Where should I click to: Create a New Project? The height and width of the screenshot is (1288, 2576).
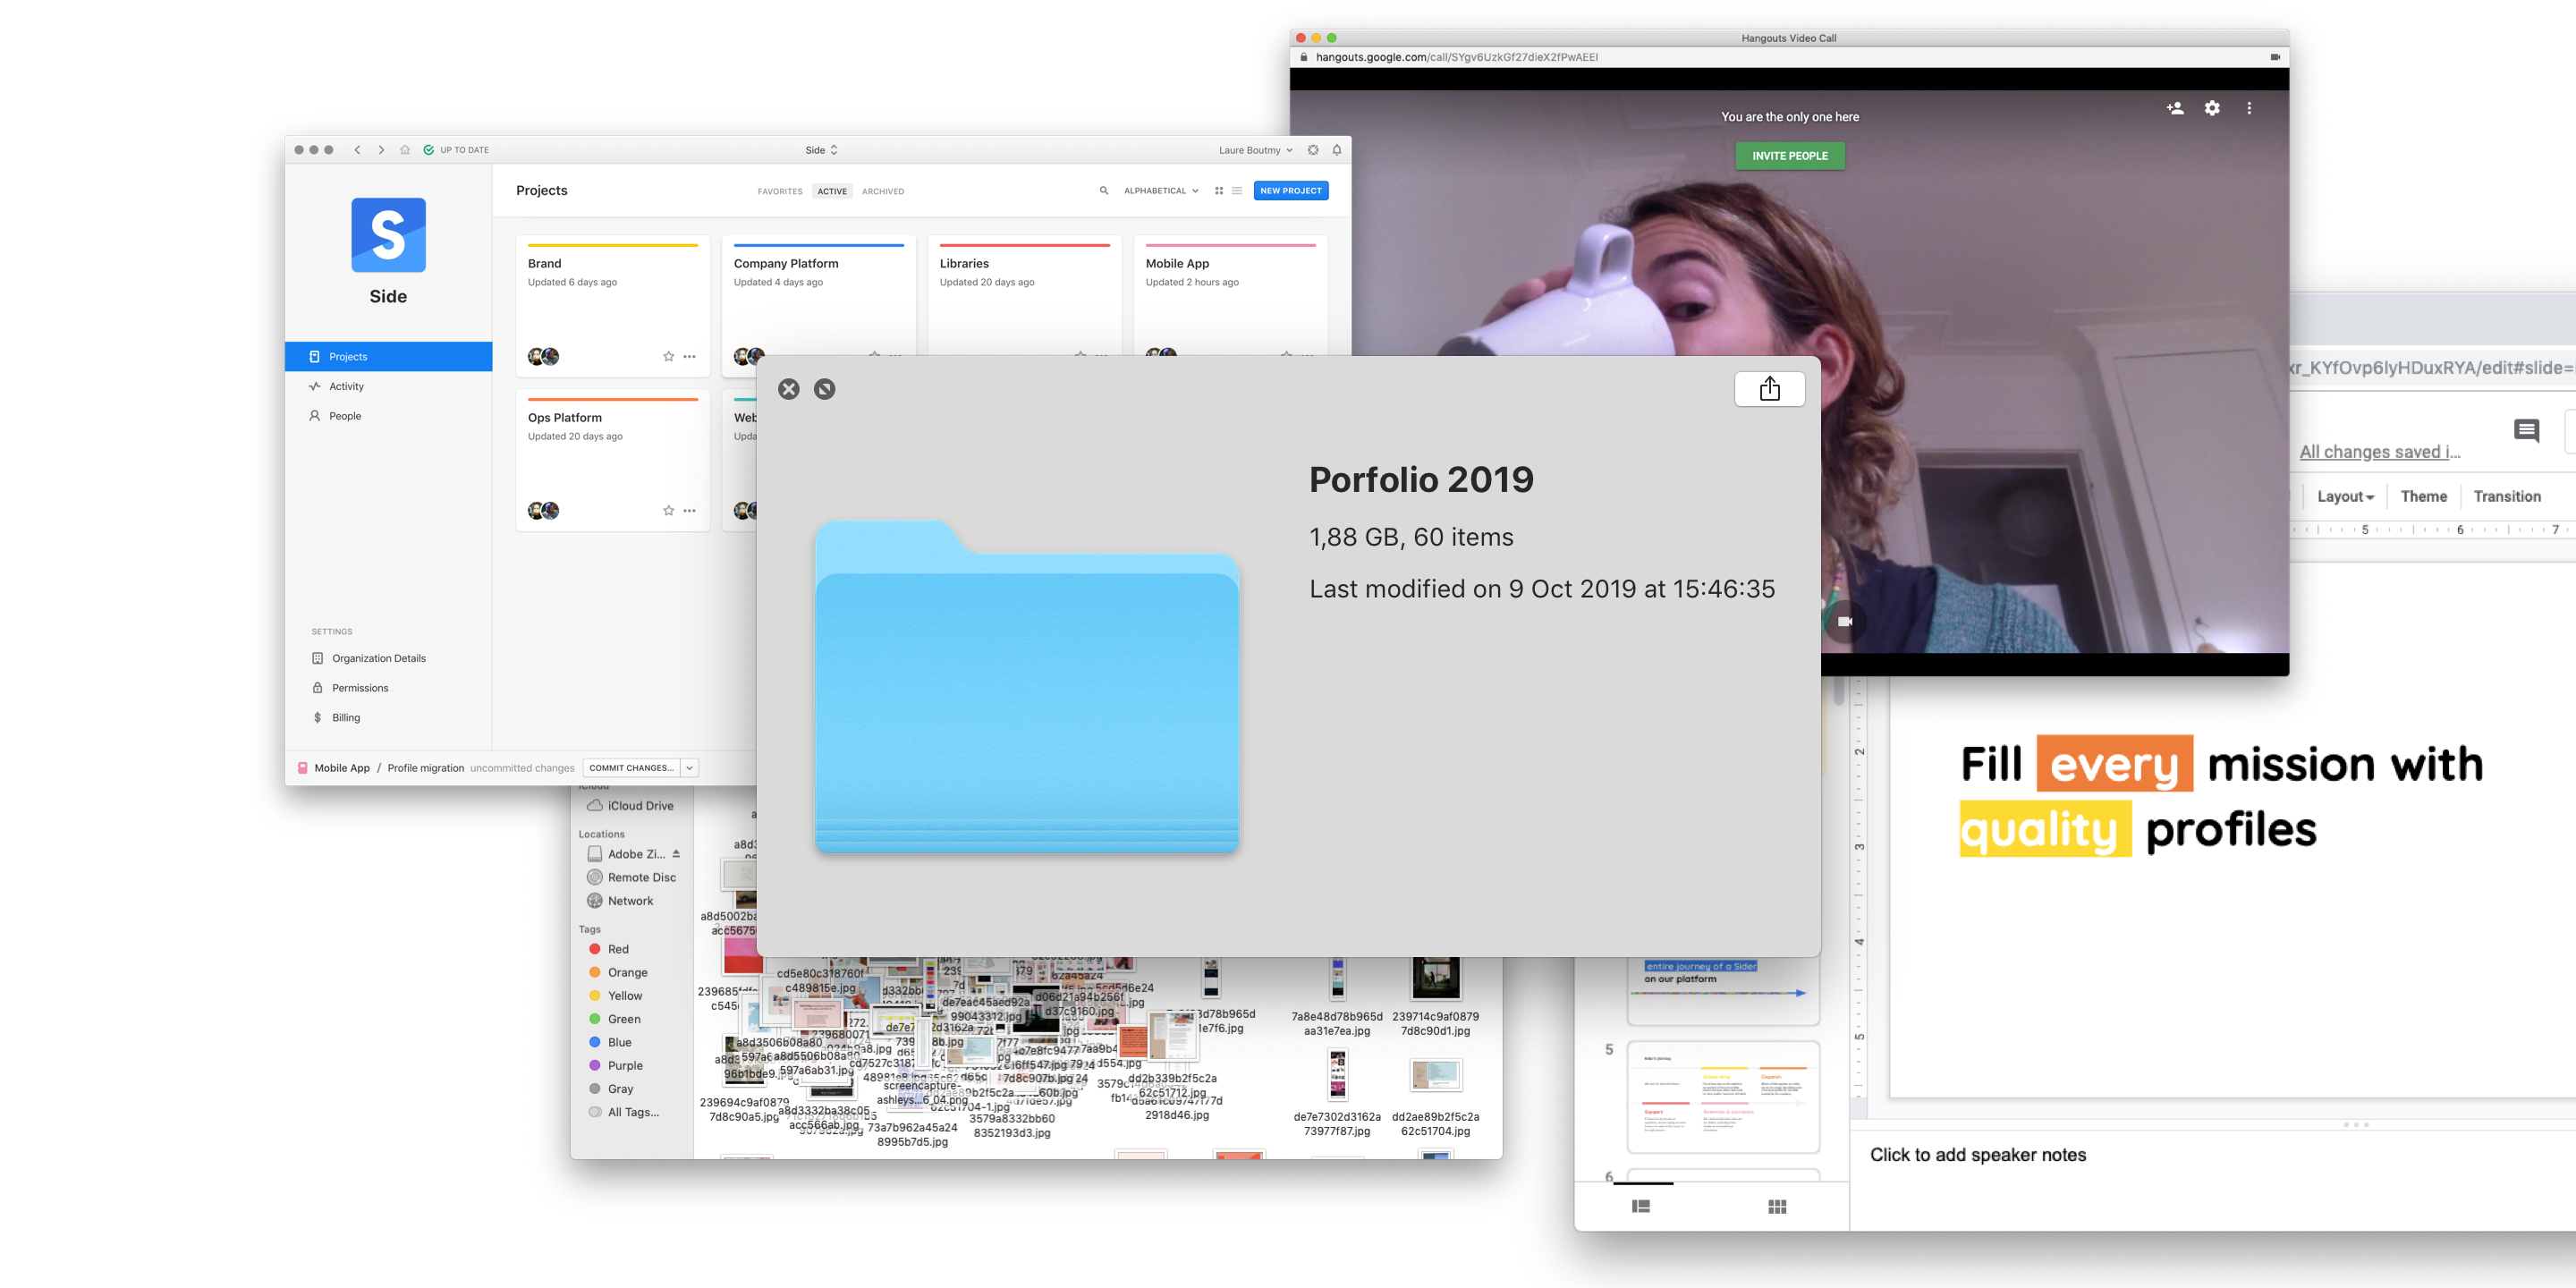tap(1291, 190)
